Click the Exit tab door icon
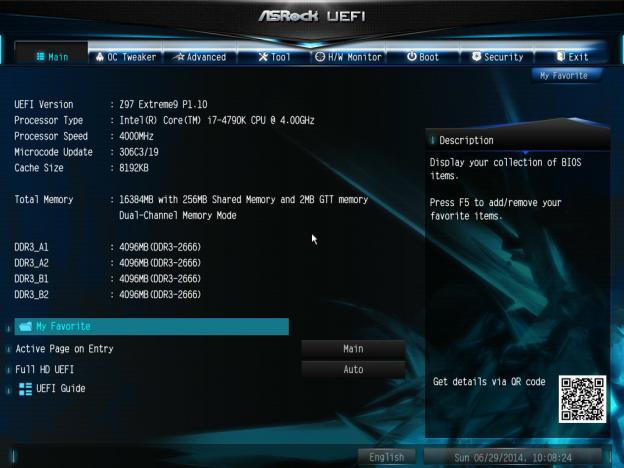The image size is (624, 468). [x=561, y=57]
